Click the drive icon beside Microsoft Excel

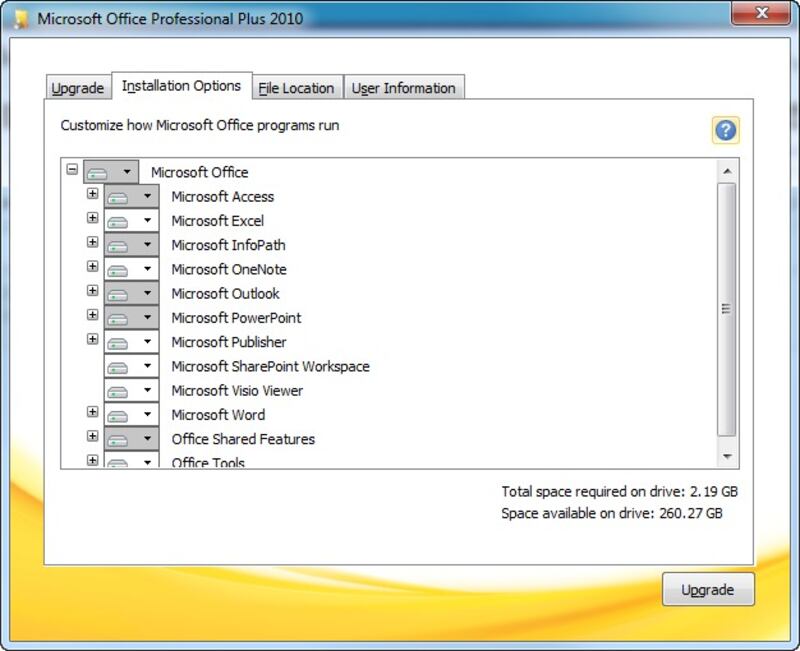(x=119, y=221)
